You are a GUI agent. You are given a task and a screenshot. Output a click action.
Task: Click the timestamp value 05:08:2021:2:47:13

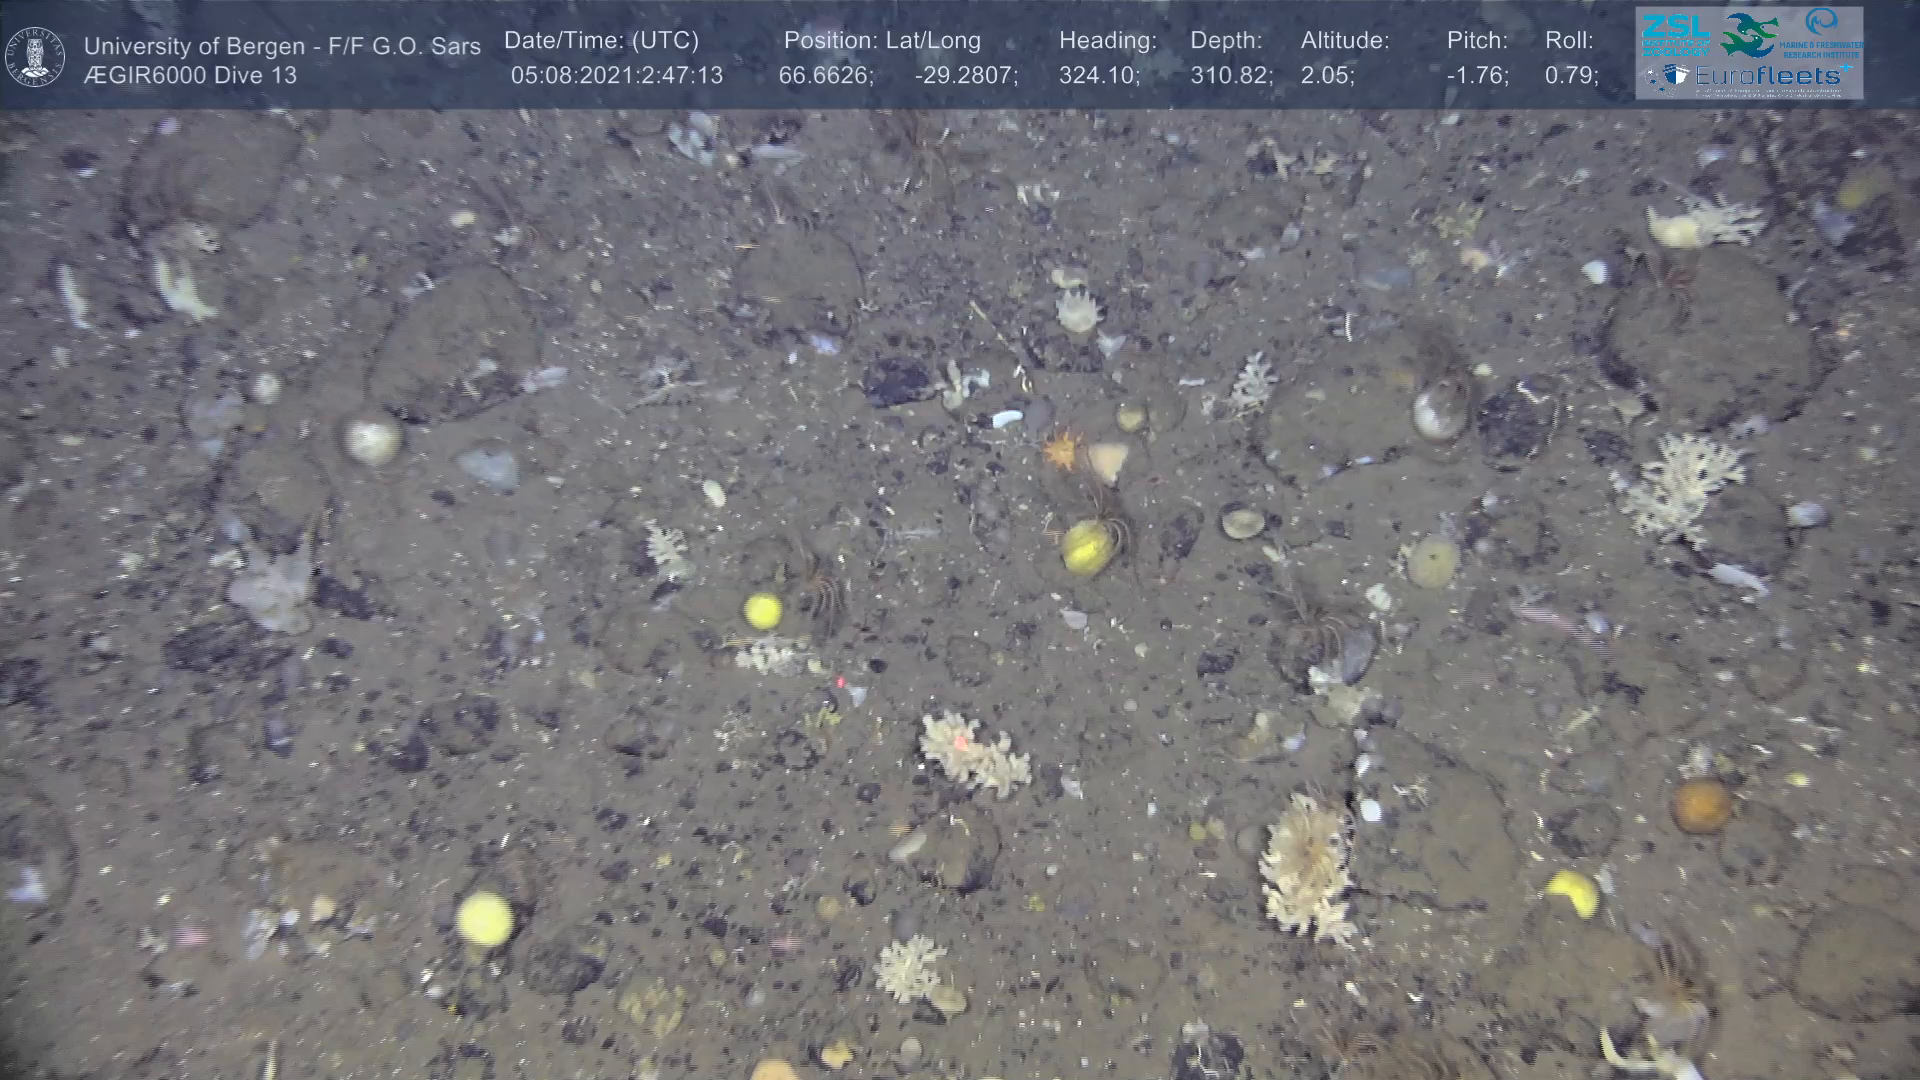coord(616,75)
